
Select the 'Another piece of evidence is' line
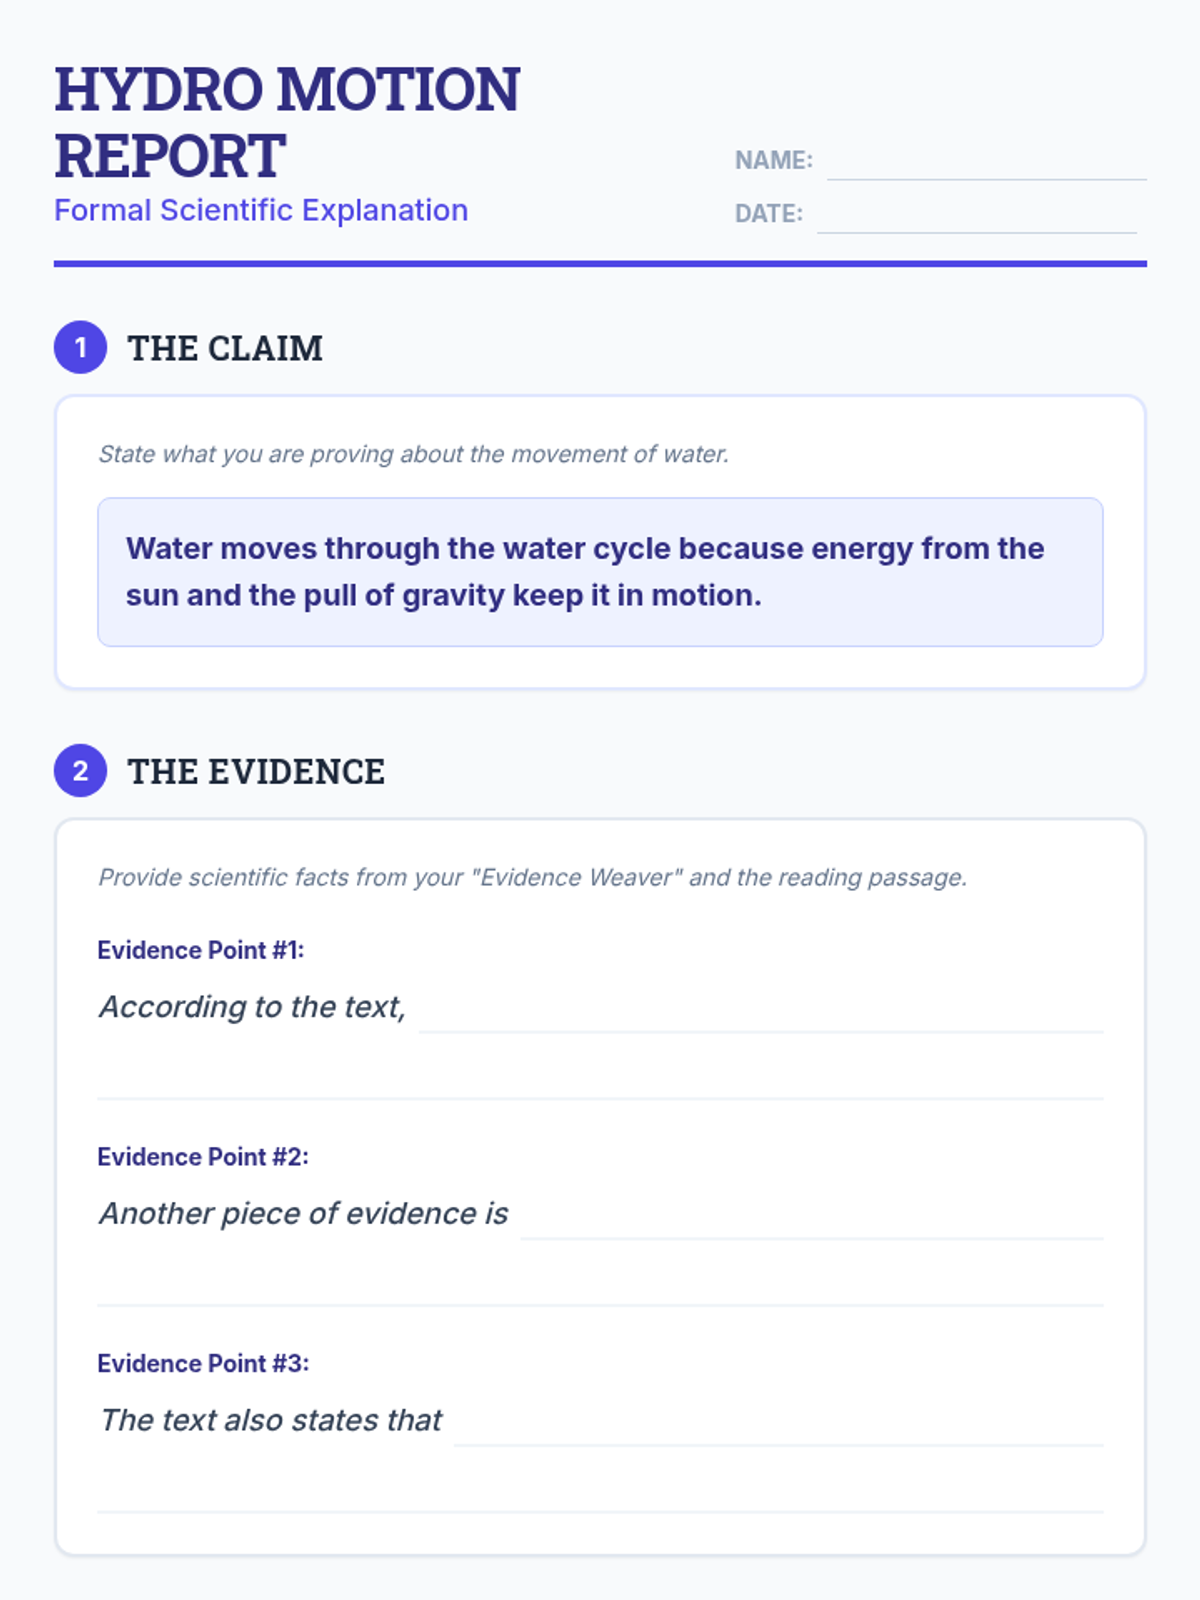click(x=812, y=1215)
